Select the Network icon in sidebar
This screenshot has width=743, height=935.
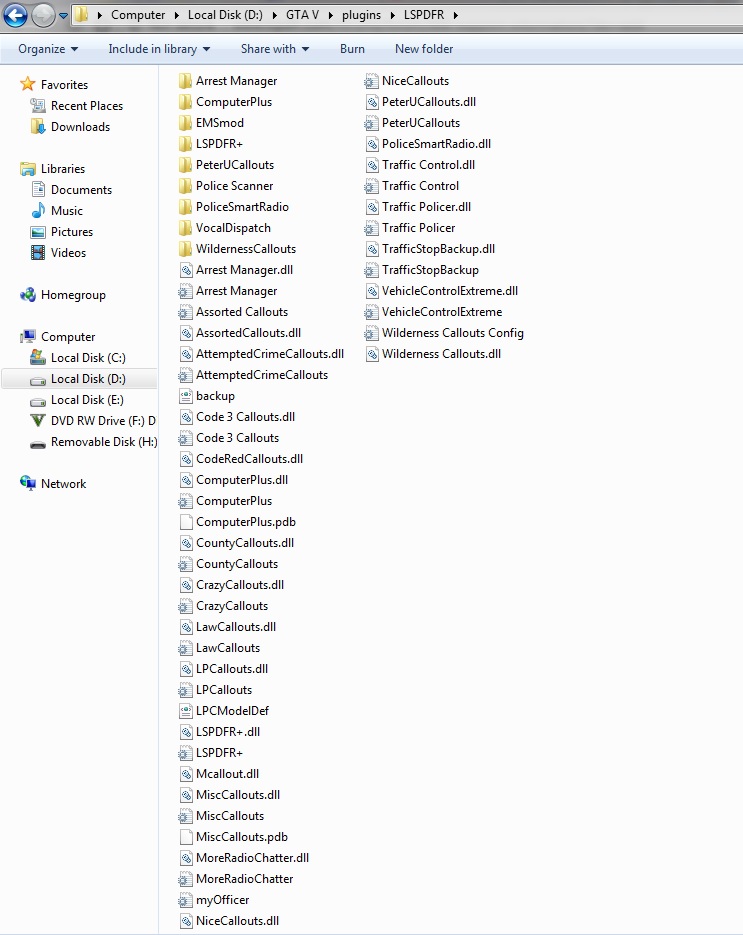[x=27, y=484]
